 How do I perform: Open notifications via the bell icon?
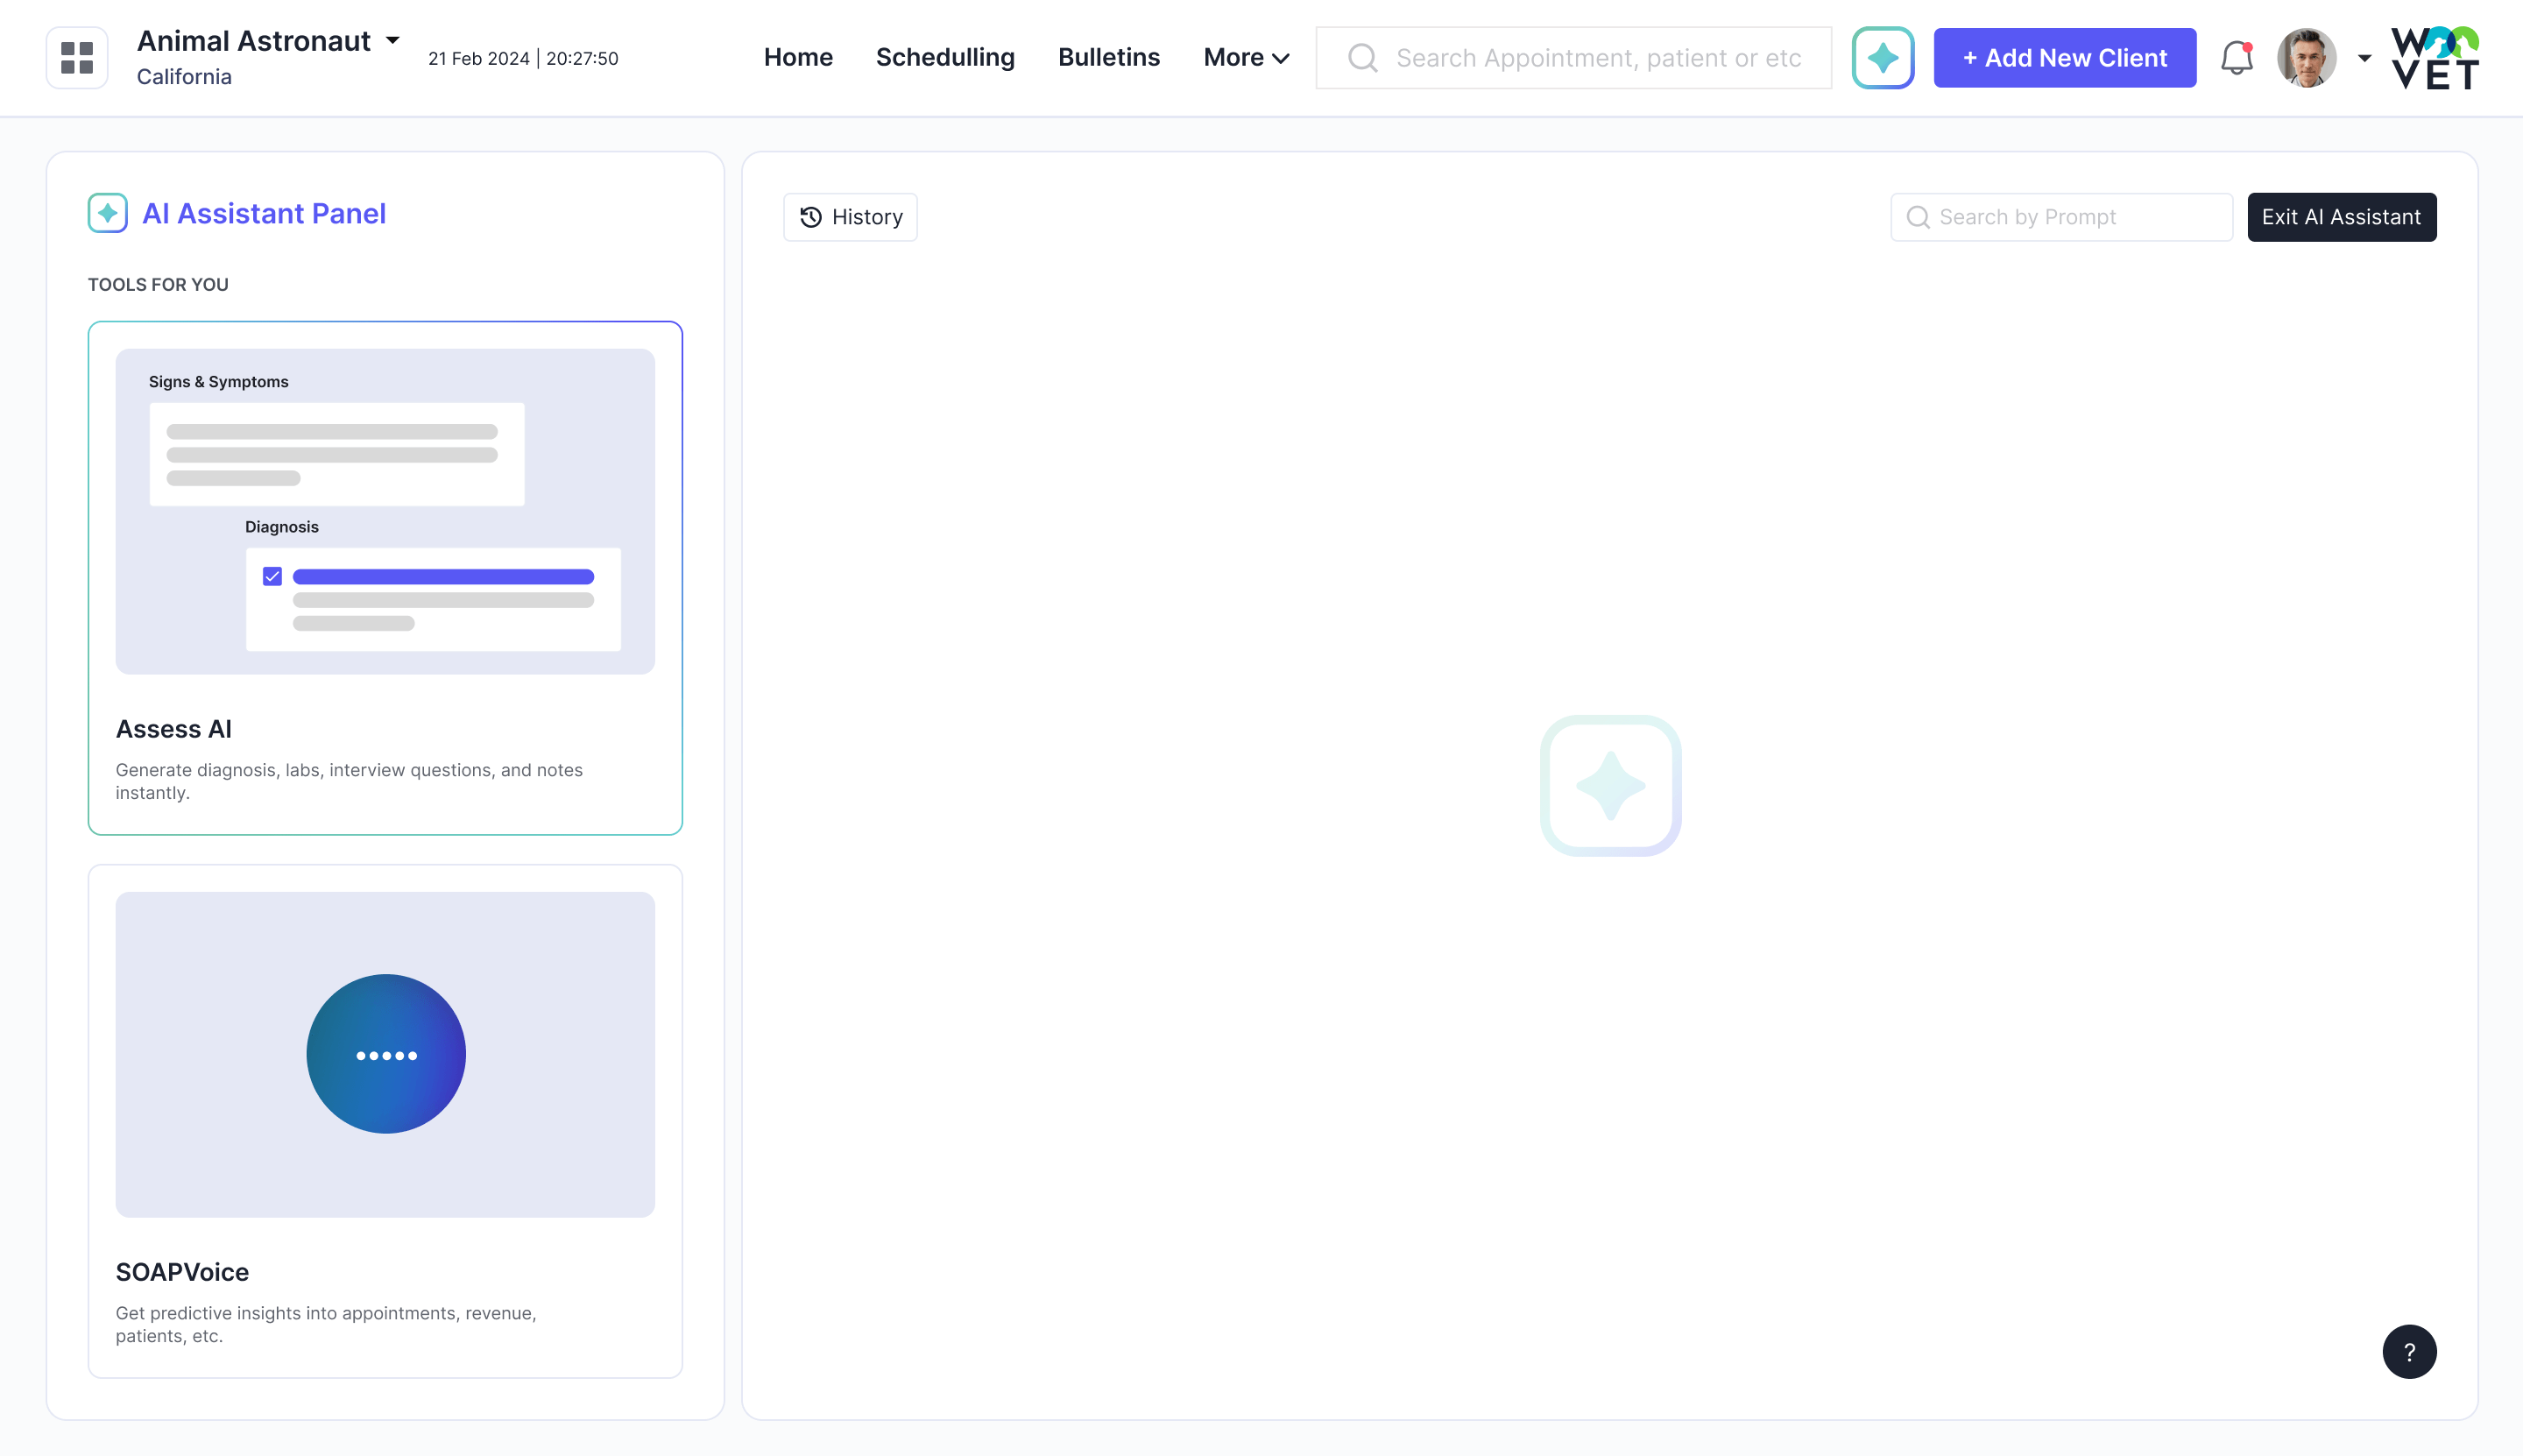pyautogui.click(x=2236, y=57)
